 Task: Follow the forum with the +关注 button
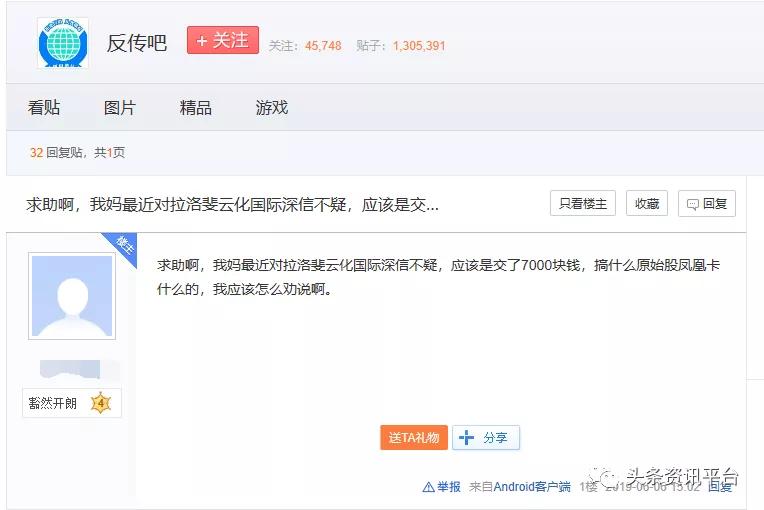(222, 41)
